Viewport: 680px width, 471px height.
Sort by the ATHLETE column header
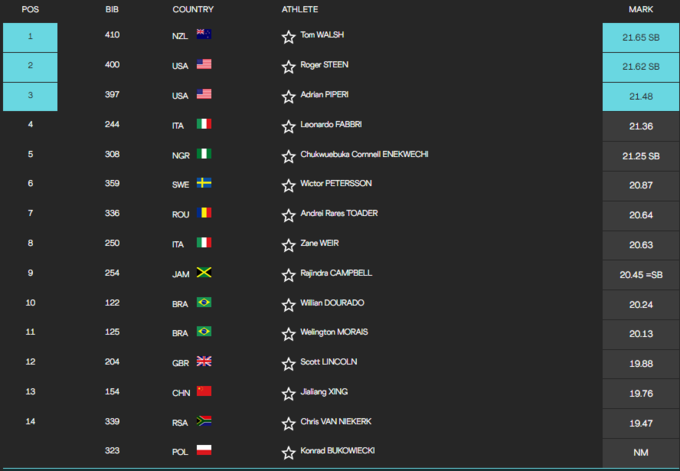(300, 9)
